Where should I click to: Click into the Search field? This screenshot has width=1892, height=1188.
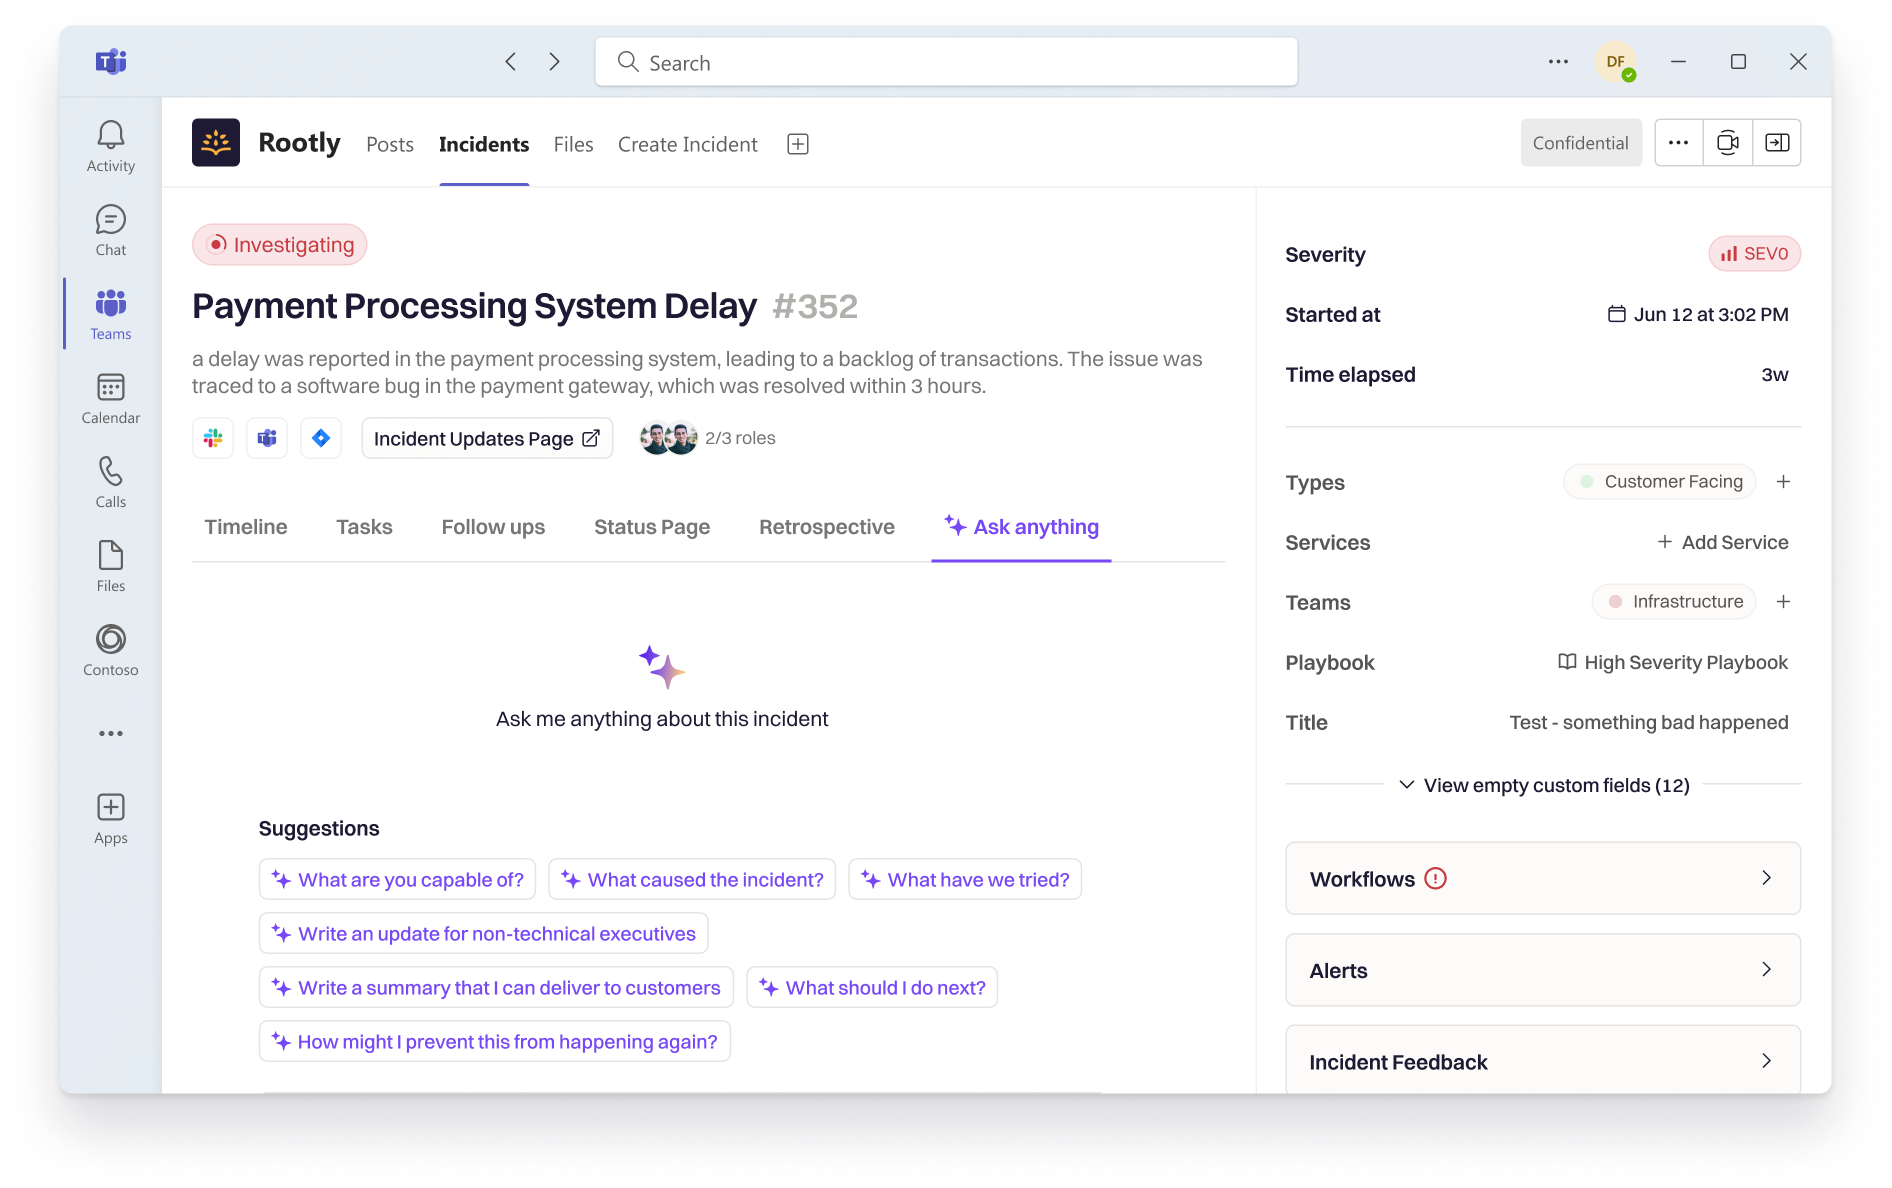coord(946,62)
